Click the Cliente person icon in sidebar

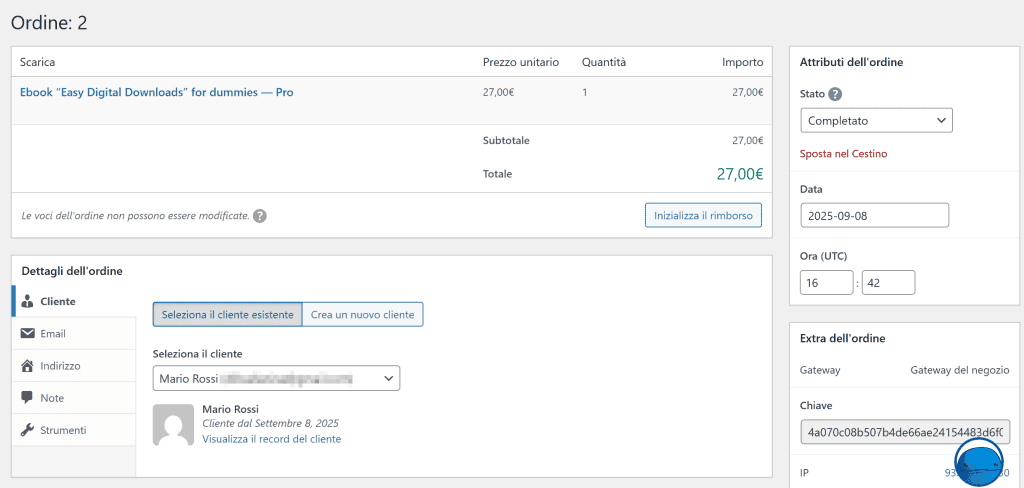(27, 301)
